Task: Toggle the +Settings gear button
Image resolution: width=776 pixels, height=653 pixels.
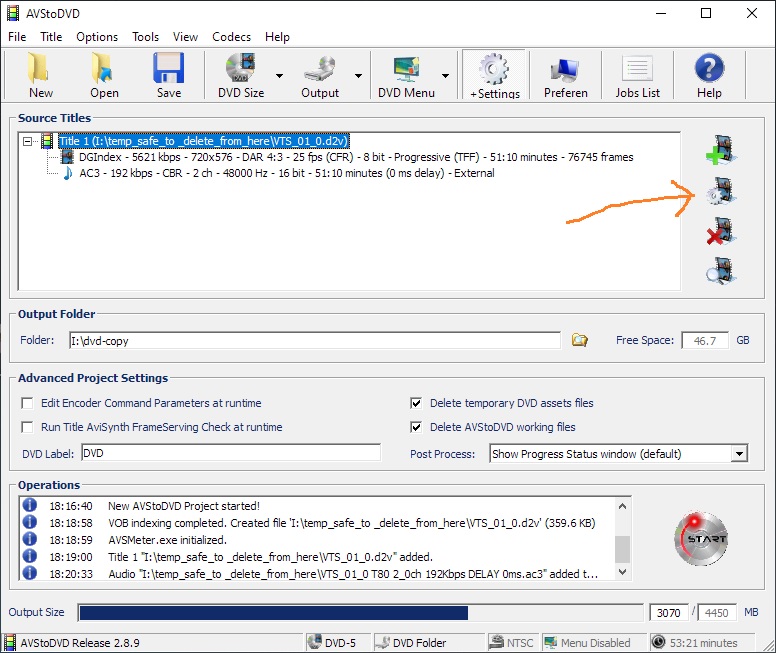Action: coord(494,75)
